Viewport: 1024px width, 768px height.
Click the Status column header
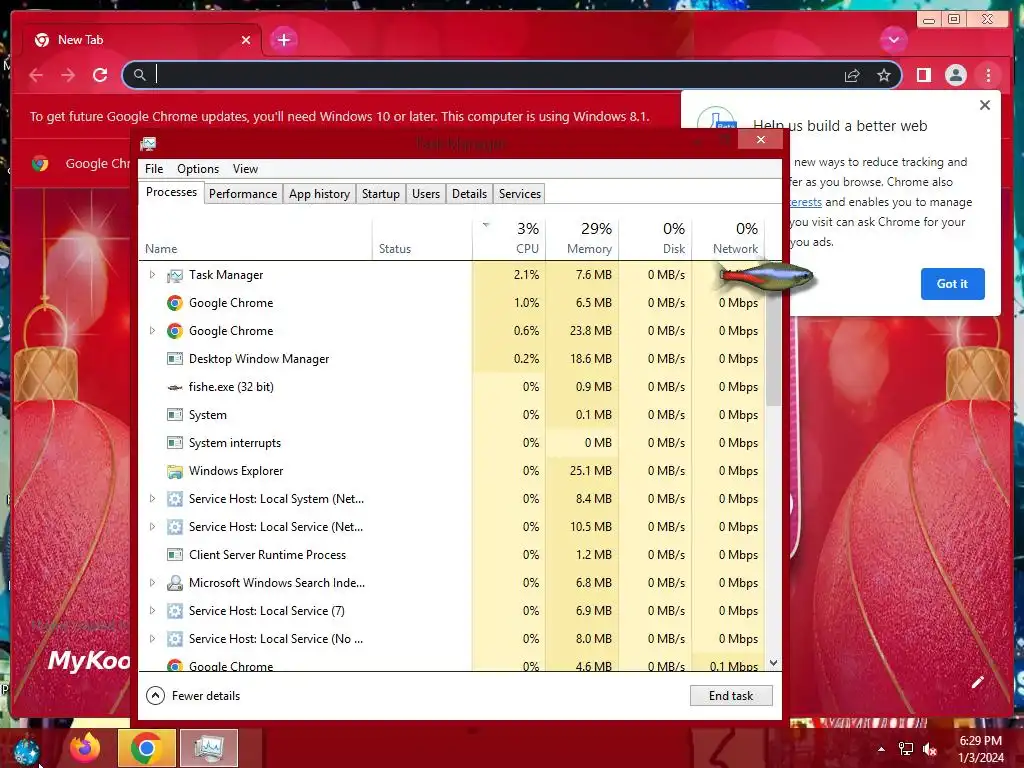pos(422,238)
